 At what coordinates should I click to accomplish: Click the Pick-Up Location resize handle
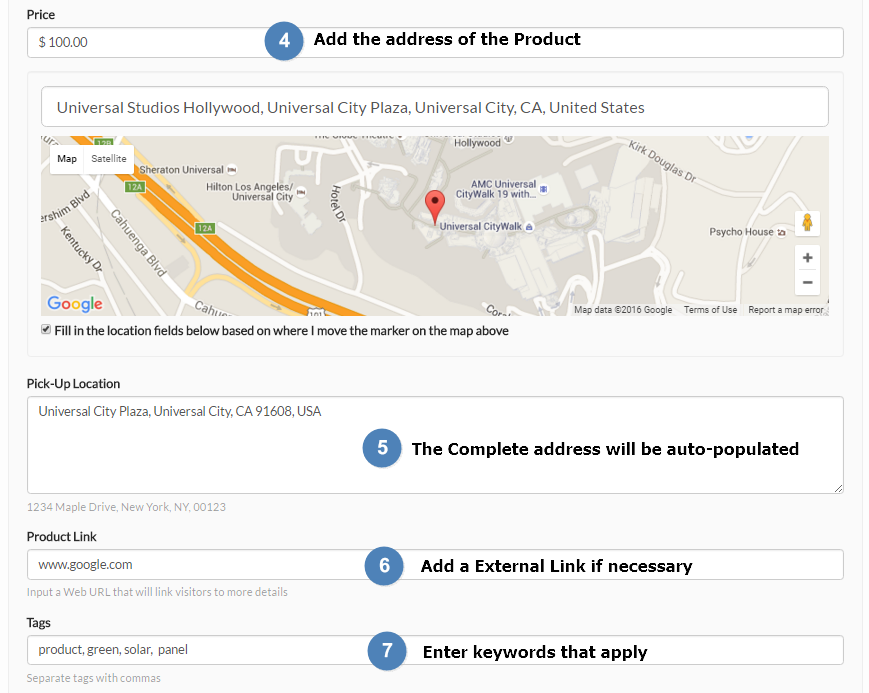839,488
